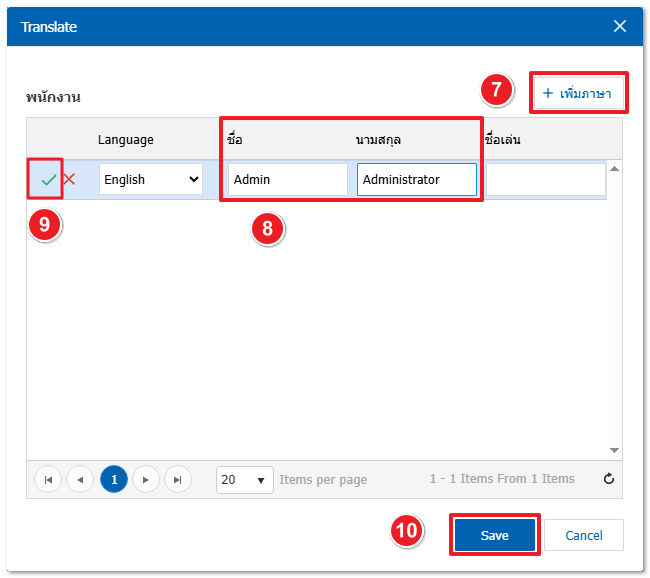Image resolution: width=650 pixels, height=578 pixels.
Task: Cancel row edit with red X
Action: [69, 180]
